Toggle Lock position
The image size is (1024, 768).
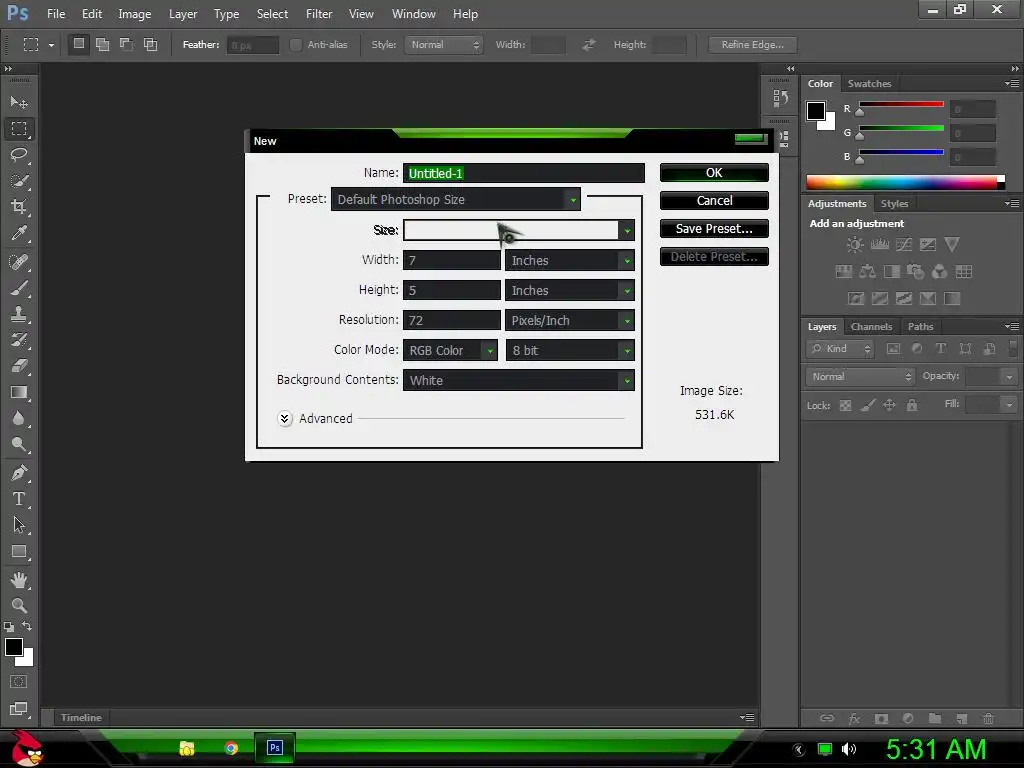coord(889,406)
